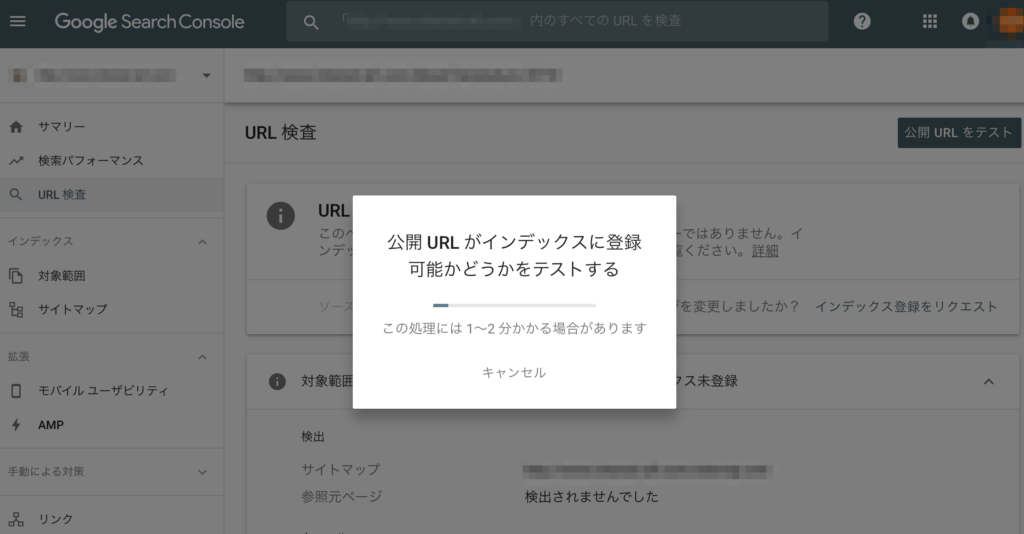Click the home icon beside サマリー
The image size is (1024, 534).
(16, 127)
